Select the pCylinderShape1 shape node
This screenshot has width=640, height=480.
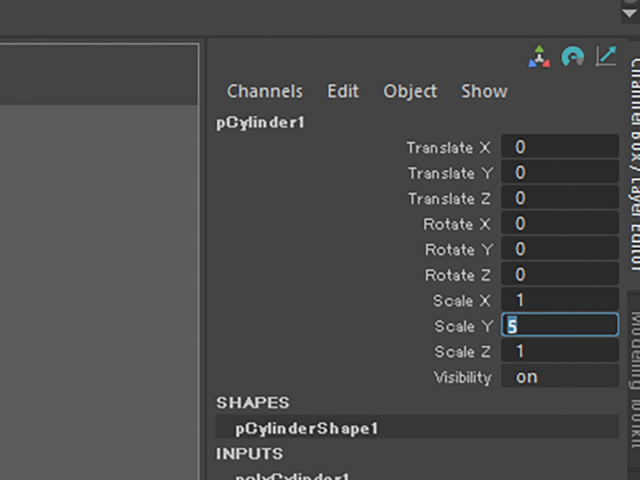(417, 428)
